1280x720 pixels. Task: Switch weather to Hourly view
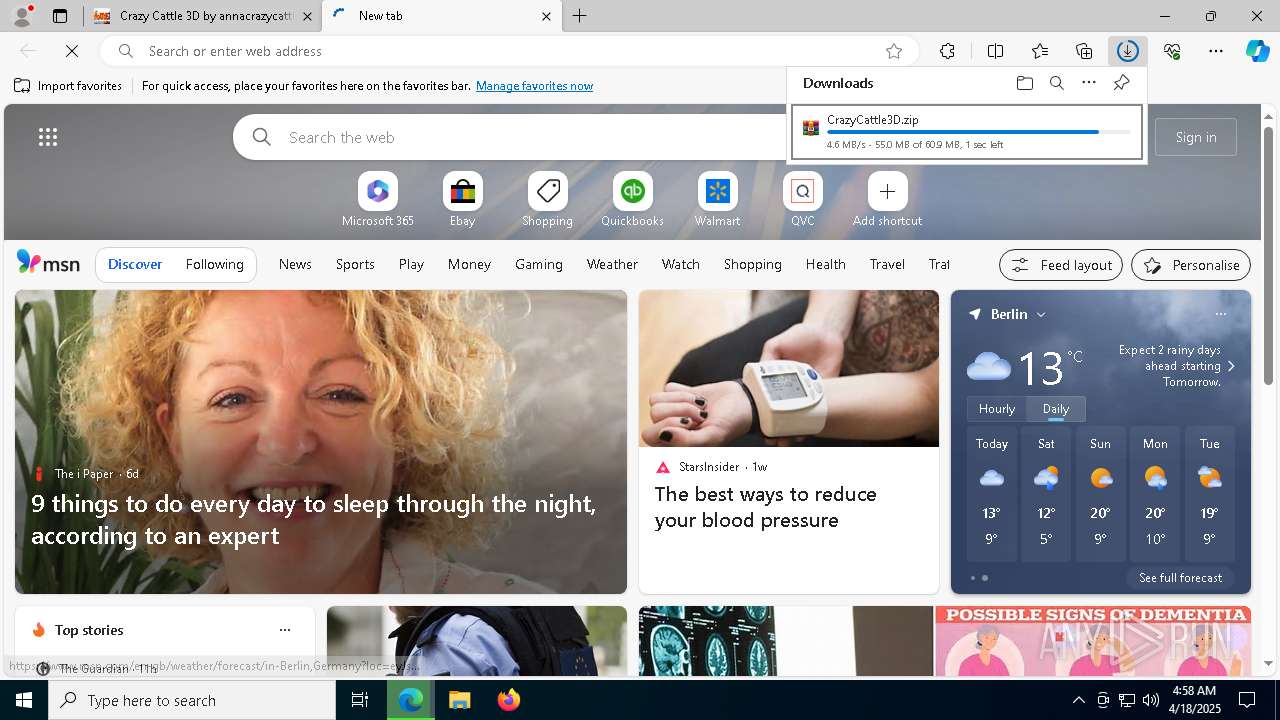point(997,409)
